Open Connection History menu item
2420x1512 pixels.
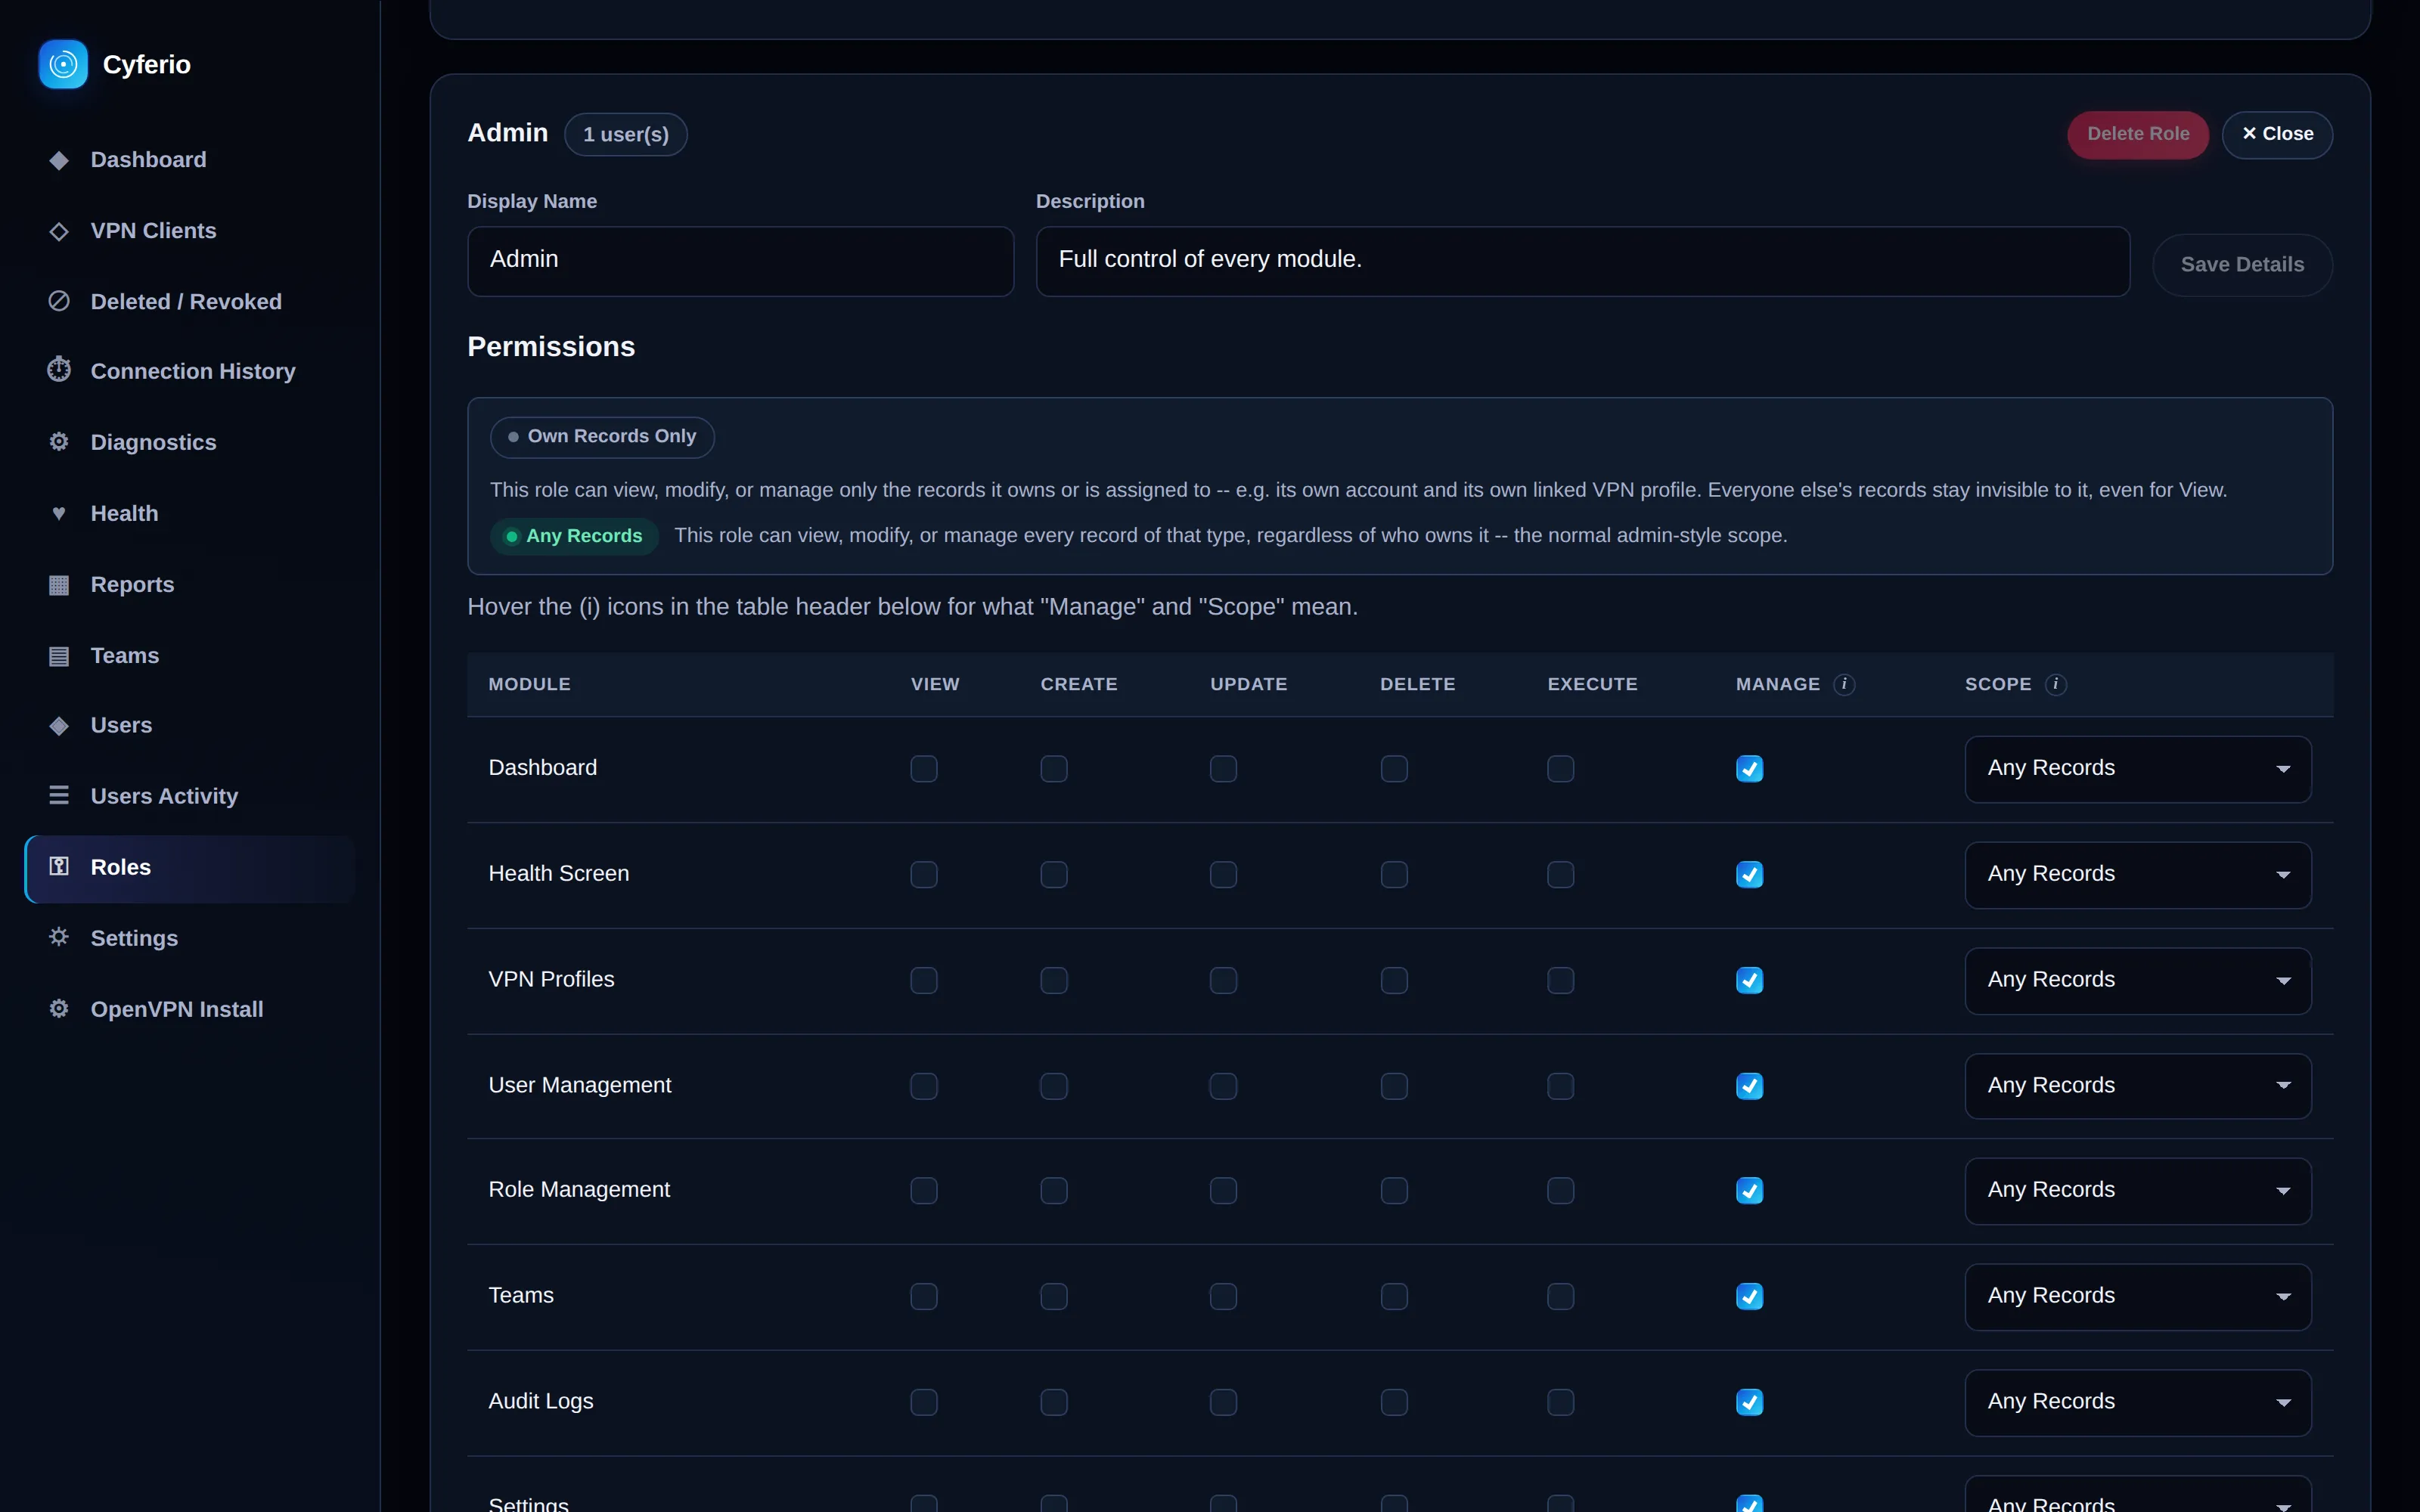pyautogui.click(x=190, y=371)
